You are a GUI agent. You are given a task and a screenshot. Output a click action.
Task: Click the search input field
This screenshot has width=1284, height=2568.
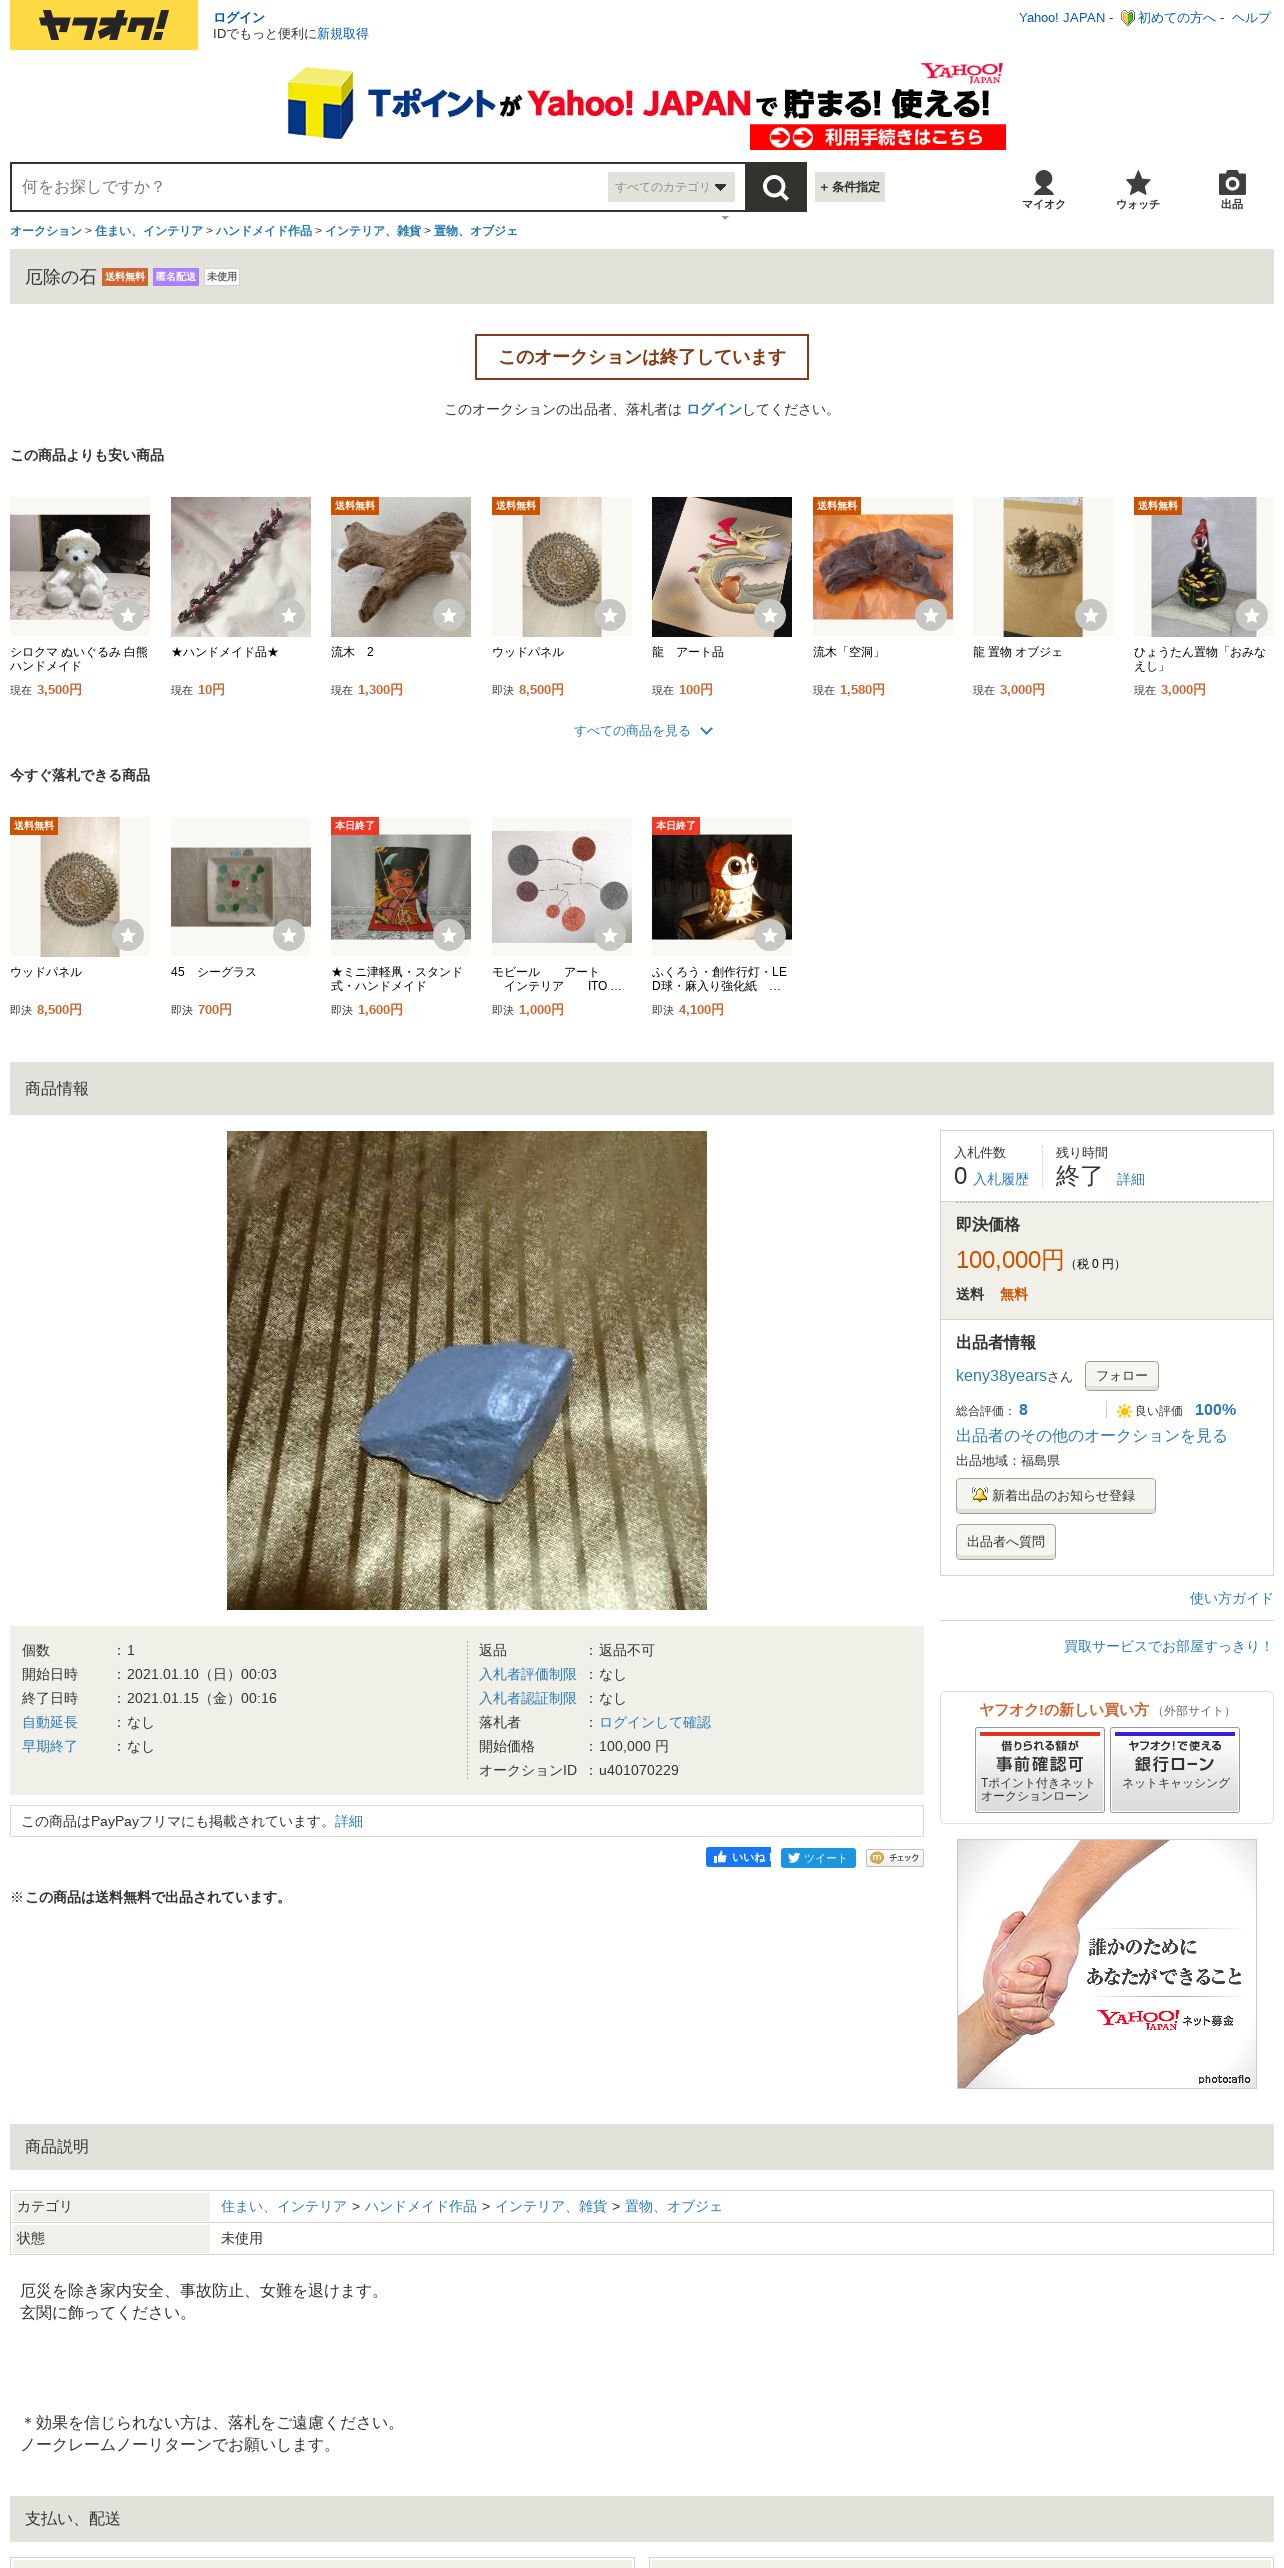pos(310,187)
